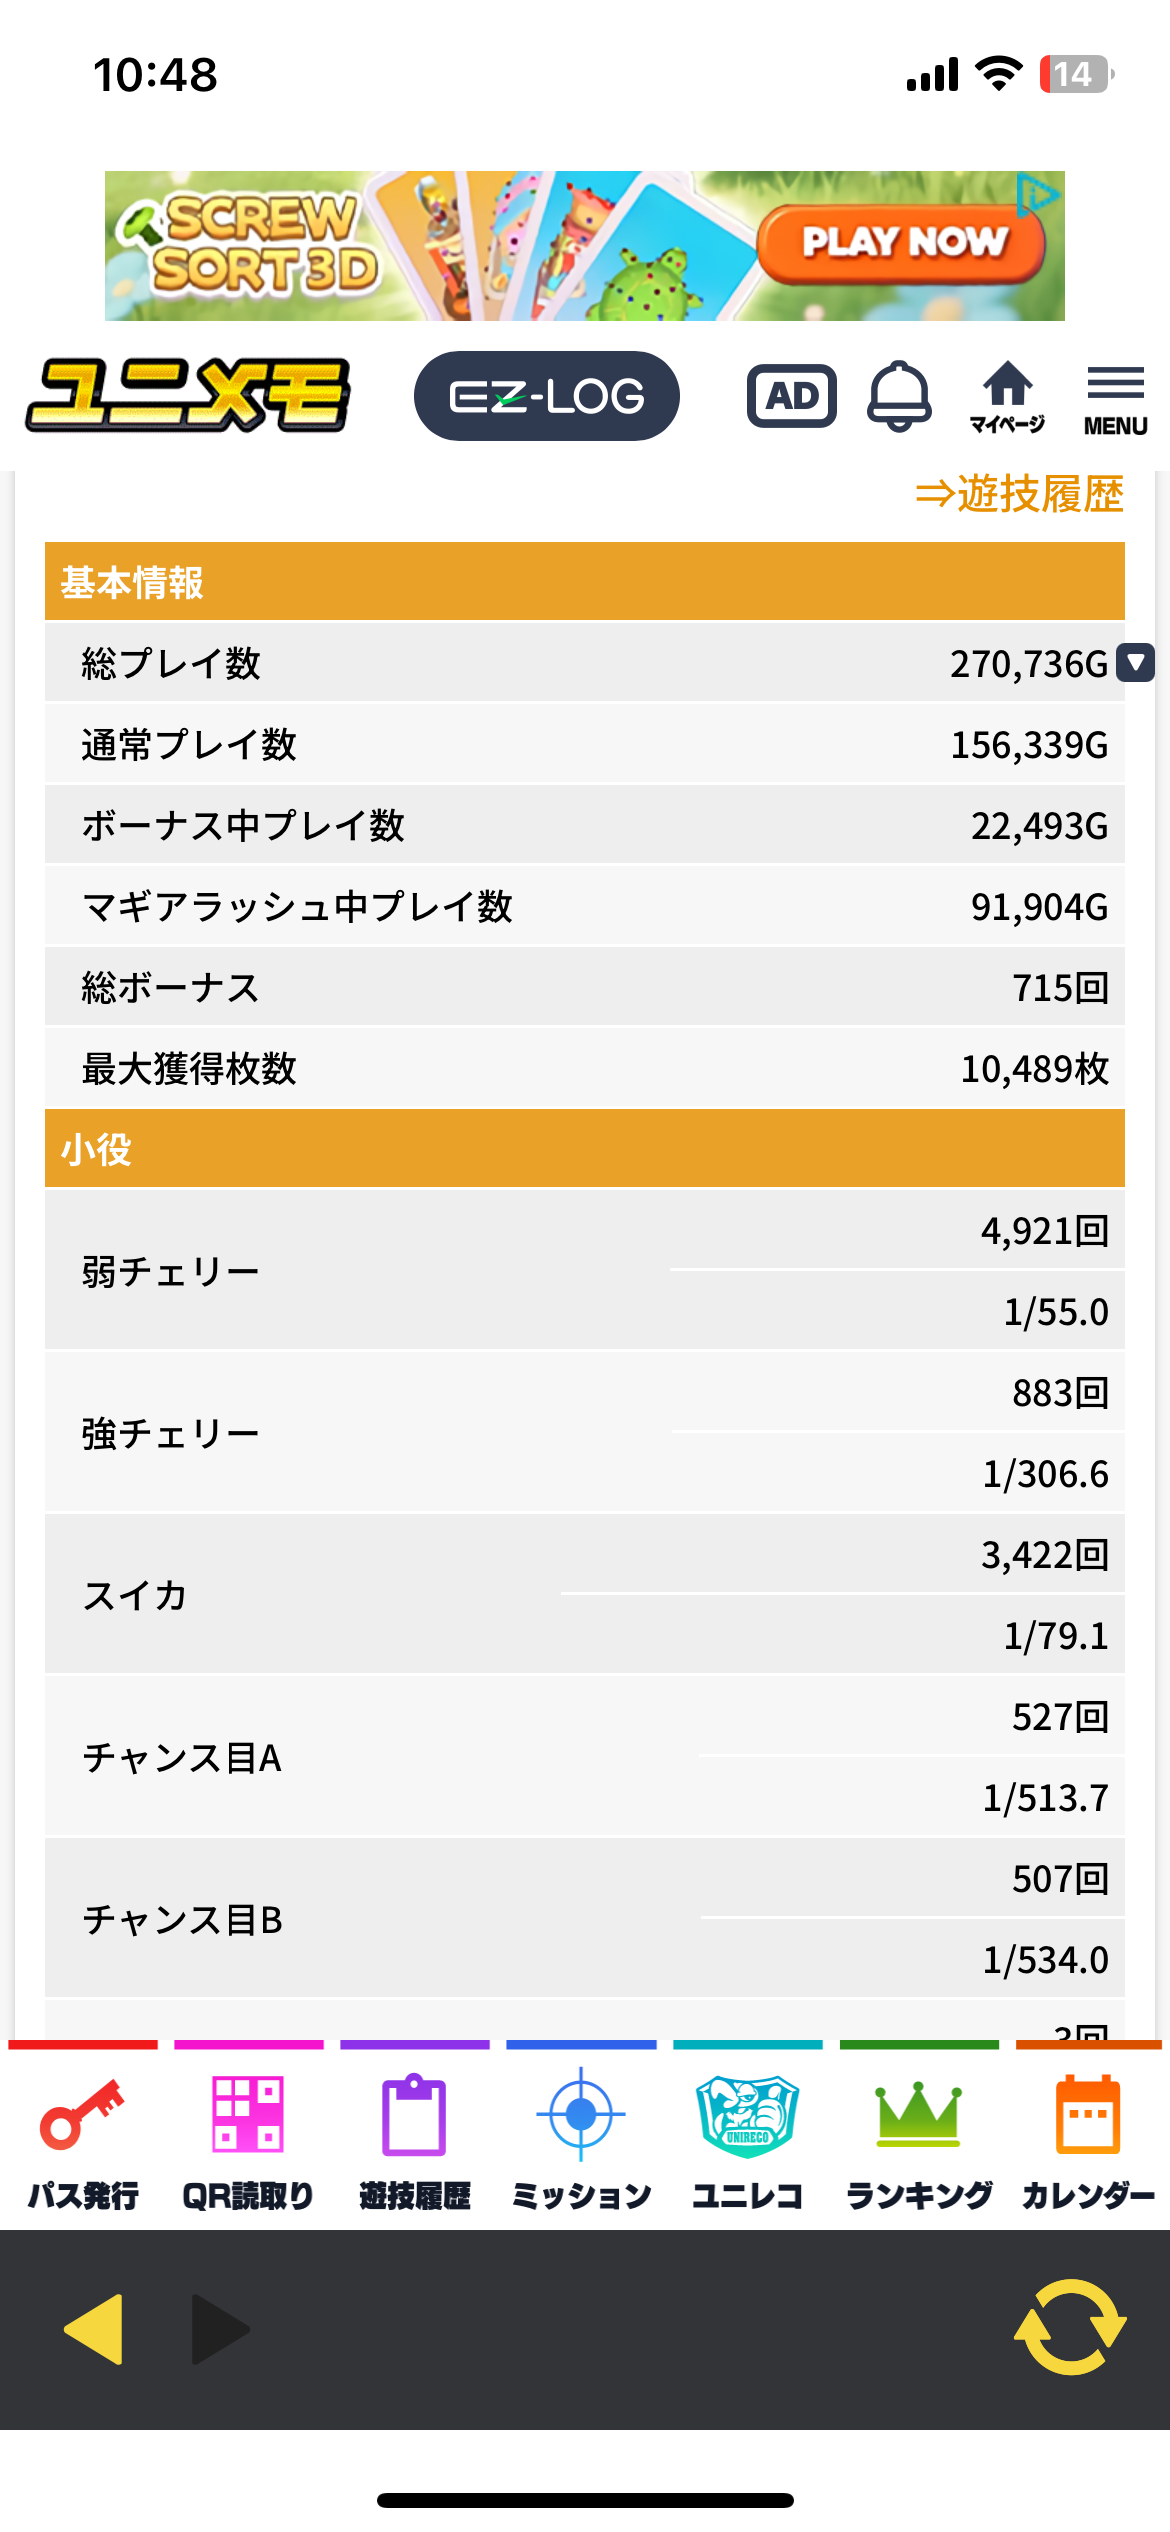Open the hamburger MENU
The height and width of the screenshot is (2532, 1170).
1115,398
